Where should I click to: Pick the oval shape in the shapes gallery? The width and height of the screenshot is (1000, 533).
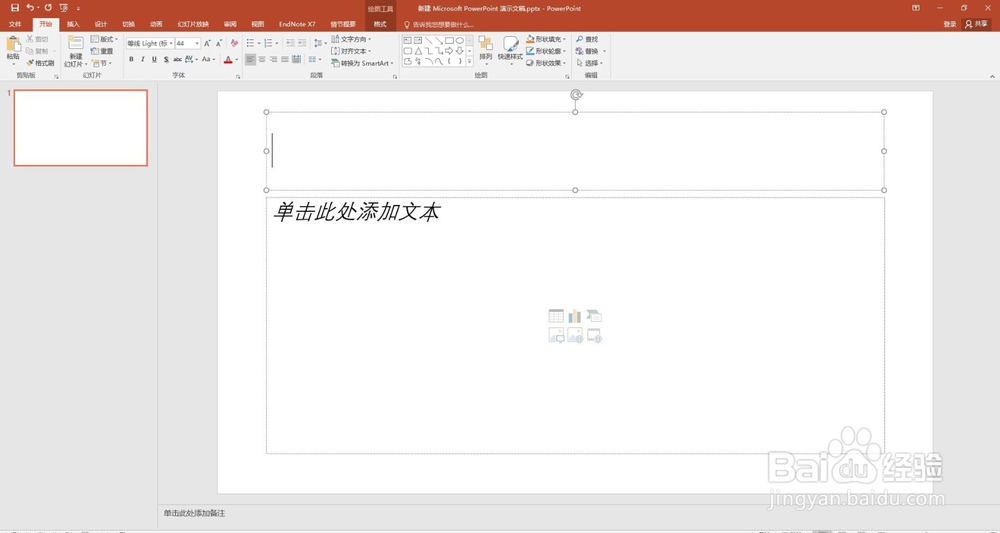[460, 40]
